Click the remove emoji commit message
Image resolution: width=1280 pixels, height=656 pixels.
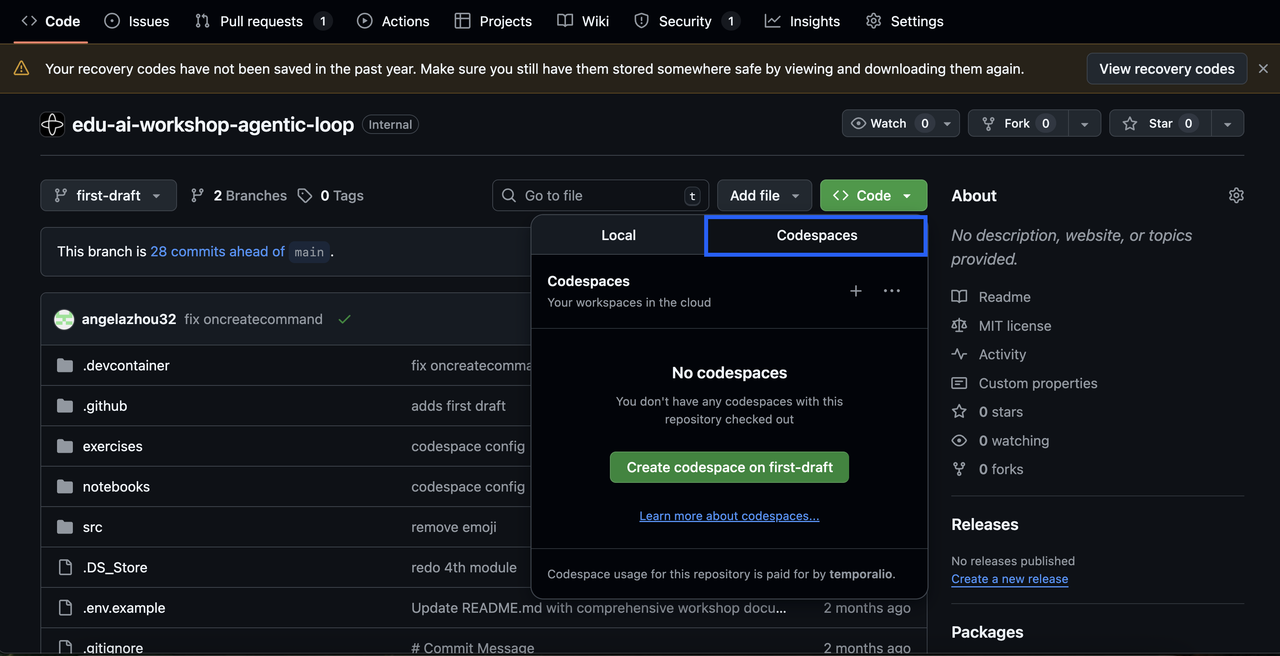tap(454, 527)
